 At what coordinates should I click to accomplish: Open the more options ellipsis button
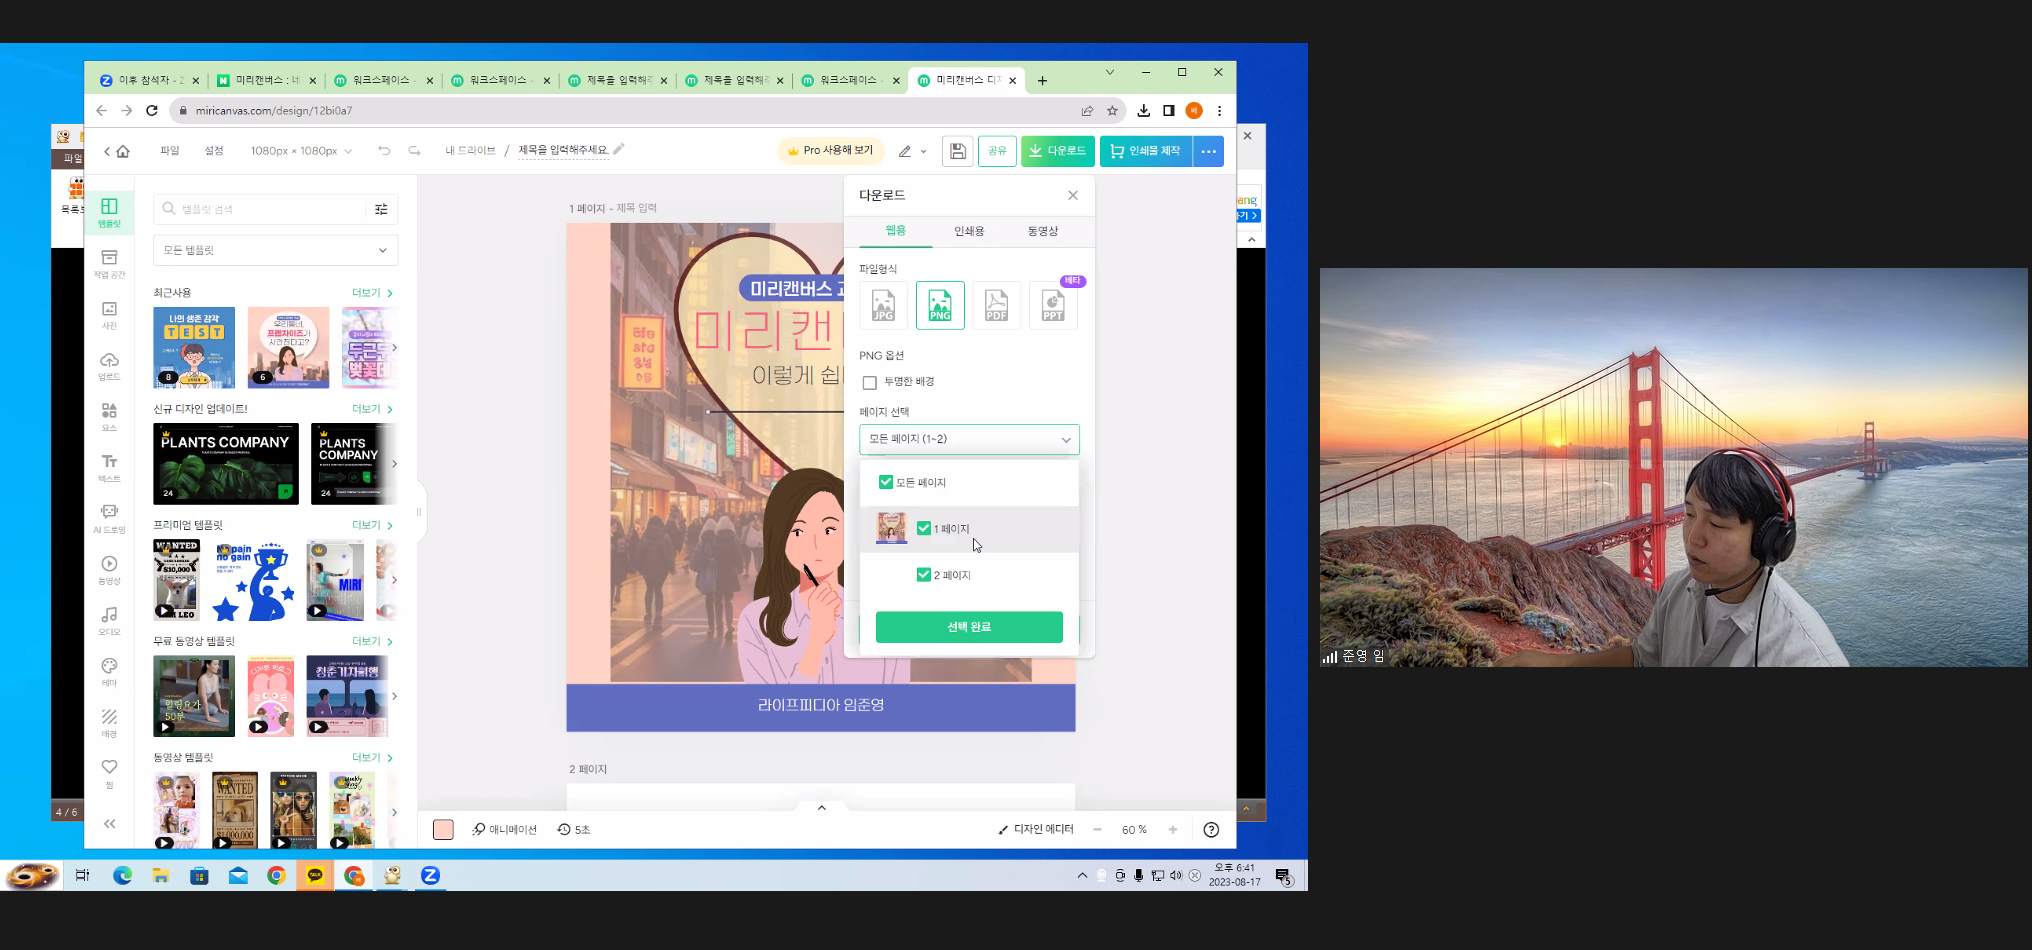click(1208, 151)
